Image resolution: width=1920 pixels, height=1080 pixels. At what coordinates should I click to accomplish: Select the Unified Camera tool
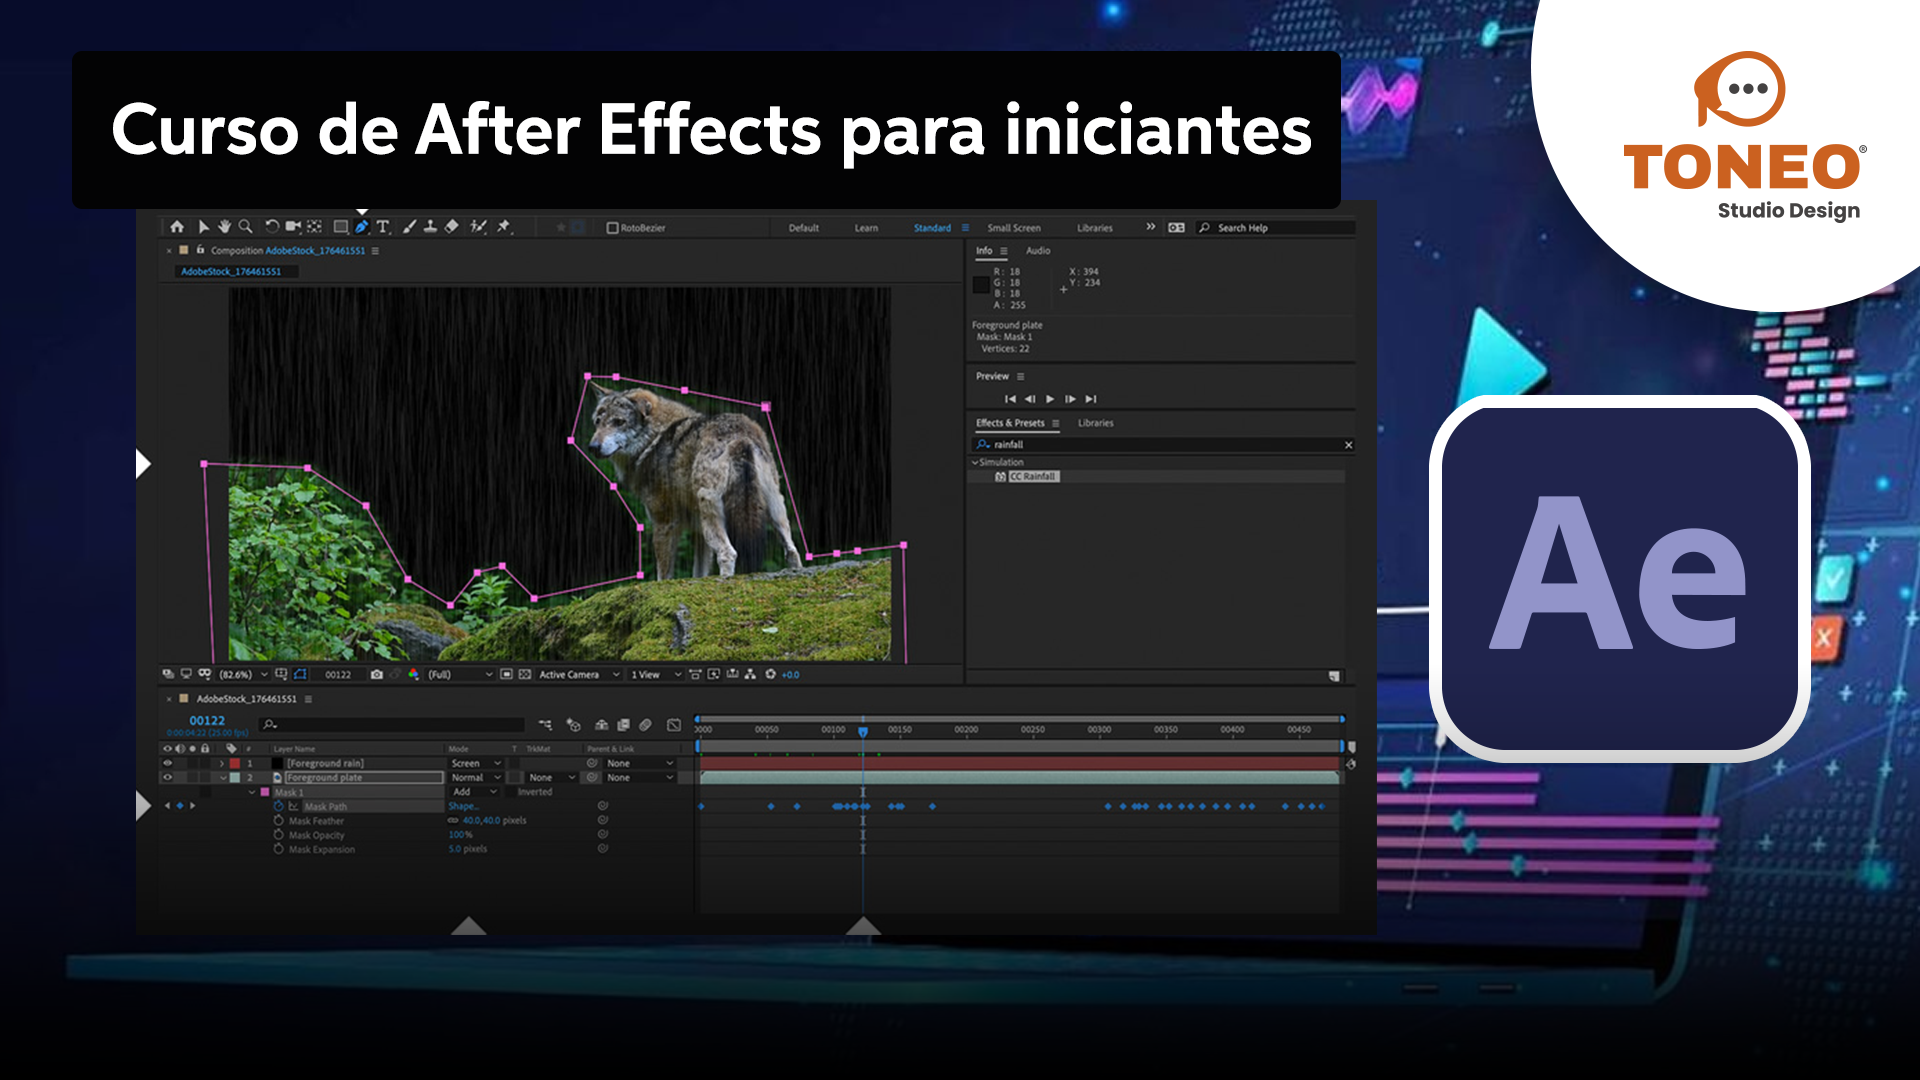tap(293, 227)
